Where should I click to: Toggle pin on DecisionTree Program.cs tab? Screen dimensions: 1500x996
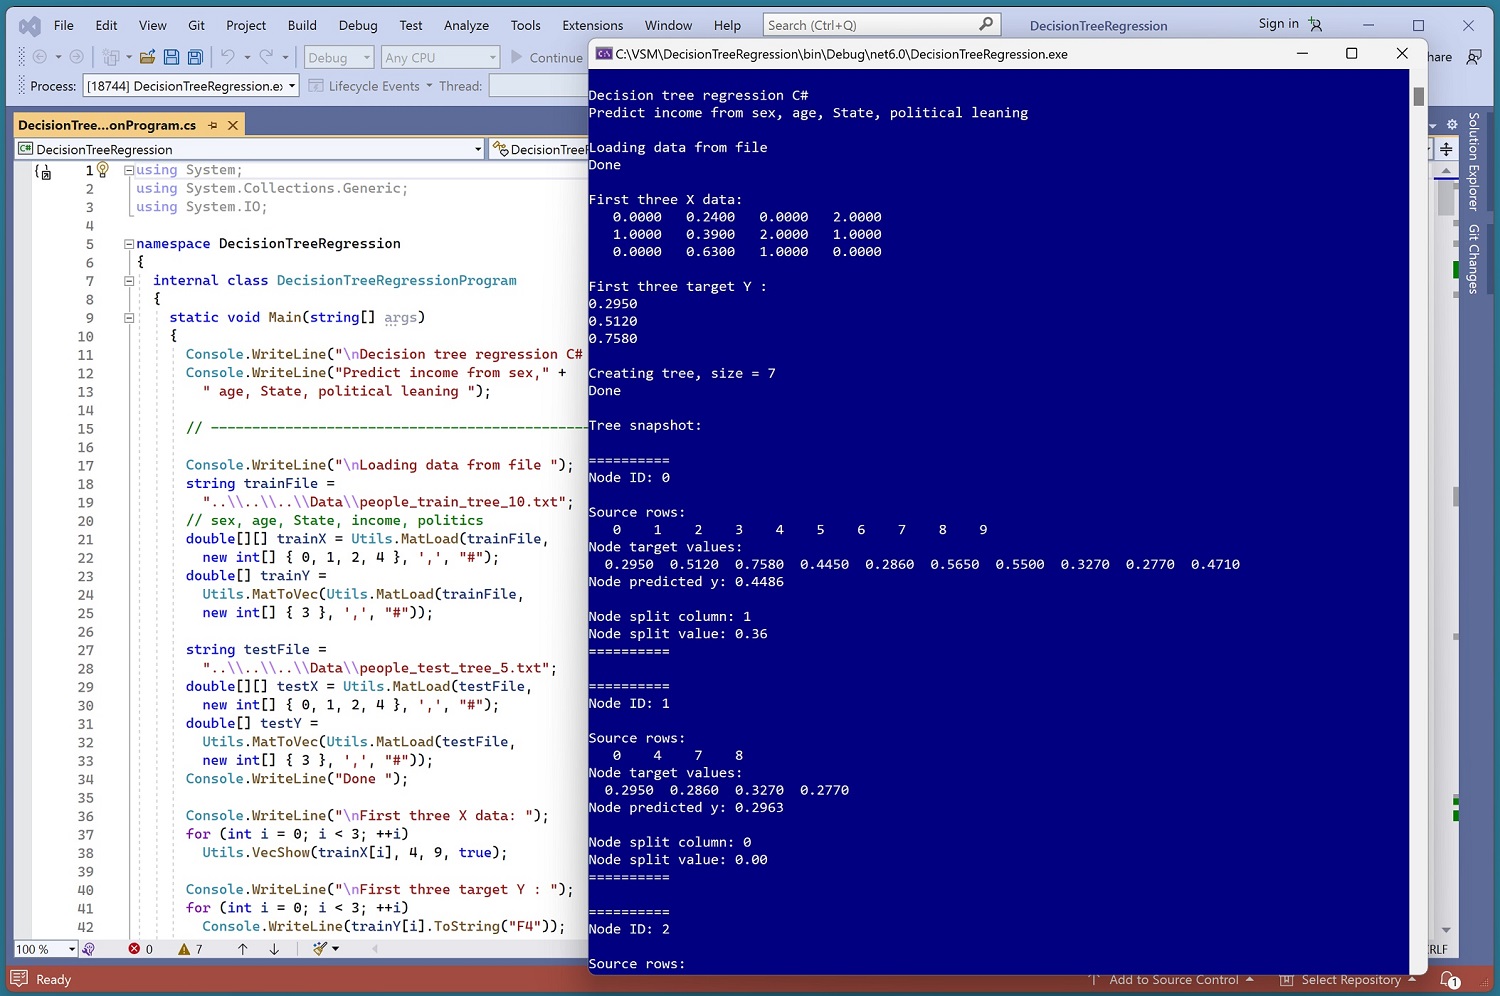pos(213,125)
